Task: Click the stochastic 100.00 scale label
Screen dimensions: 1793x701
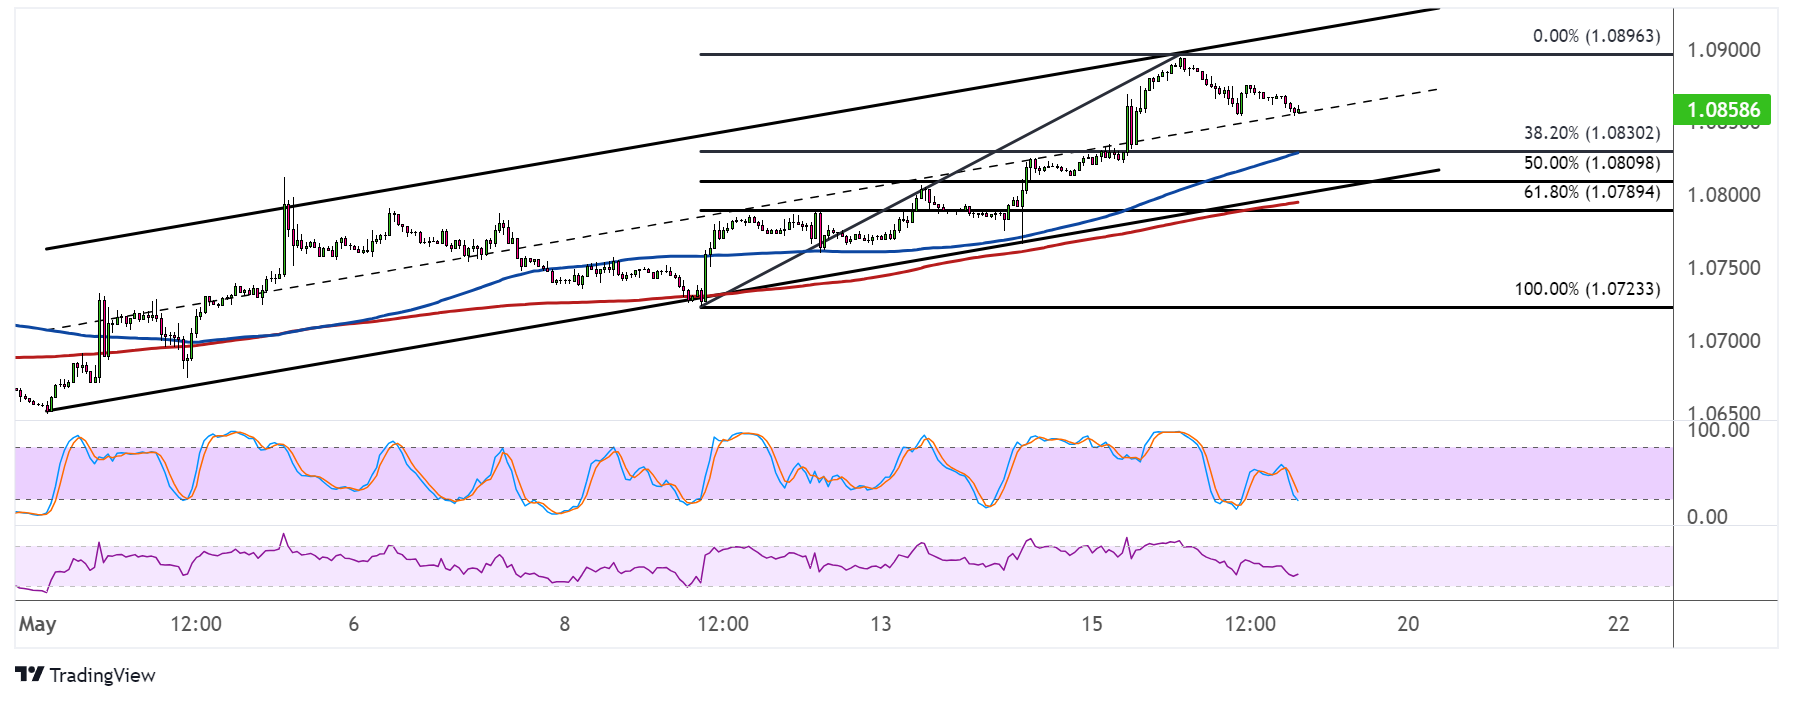Action: click(1718, 430)
